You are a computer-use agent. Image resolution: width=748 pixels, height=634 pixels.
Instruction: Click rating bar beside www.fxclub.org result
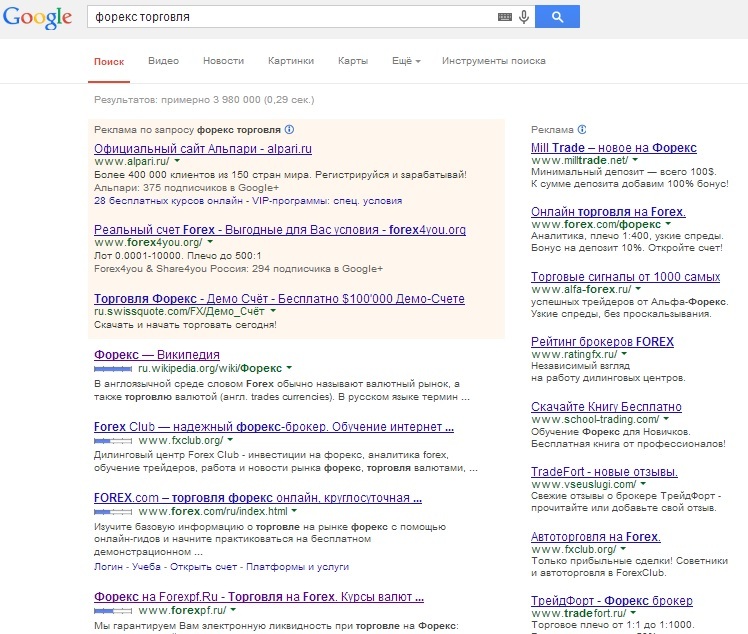click(113, 440)
